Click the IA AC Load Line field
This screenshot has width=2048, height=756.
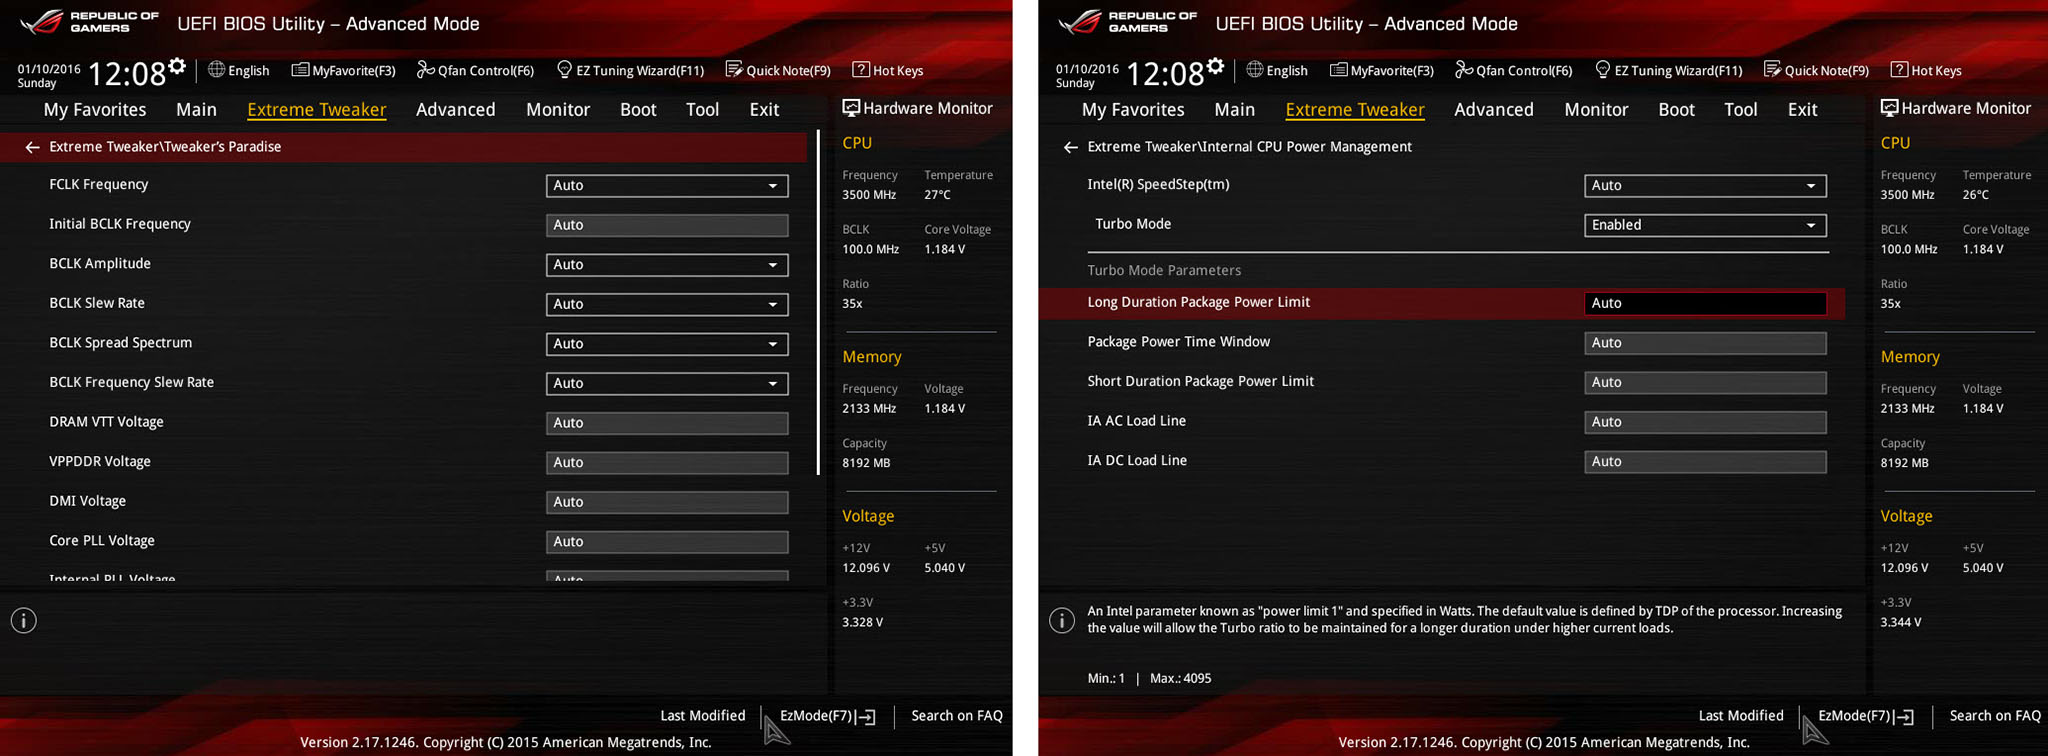[1705, 422]
